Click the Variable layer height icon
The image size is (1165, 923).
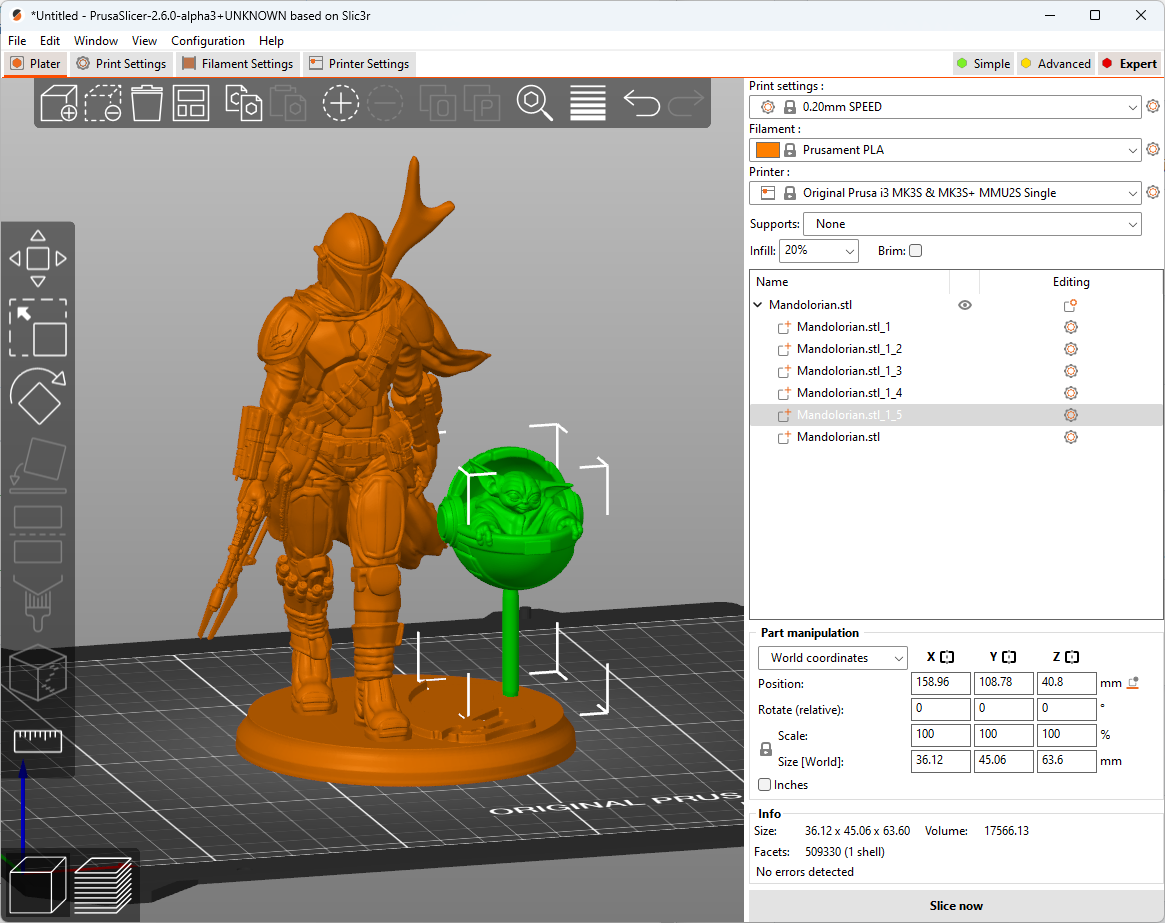(588, 103)
